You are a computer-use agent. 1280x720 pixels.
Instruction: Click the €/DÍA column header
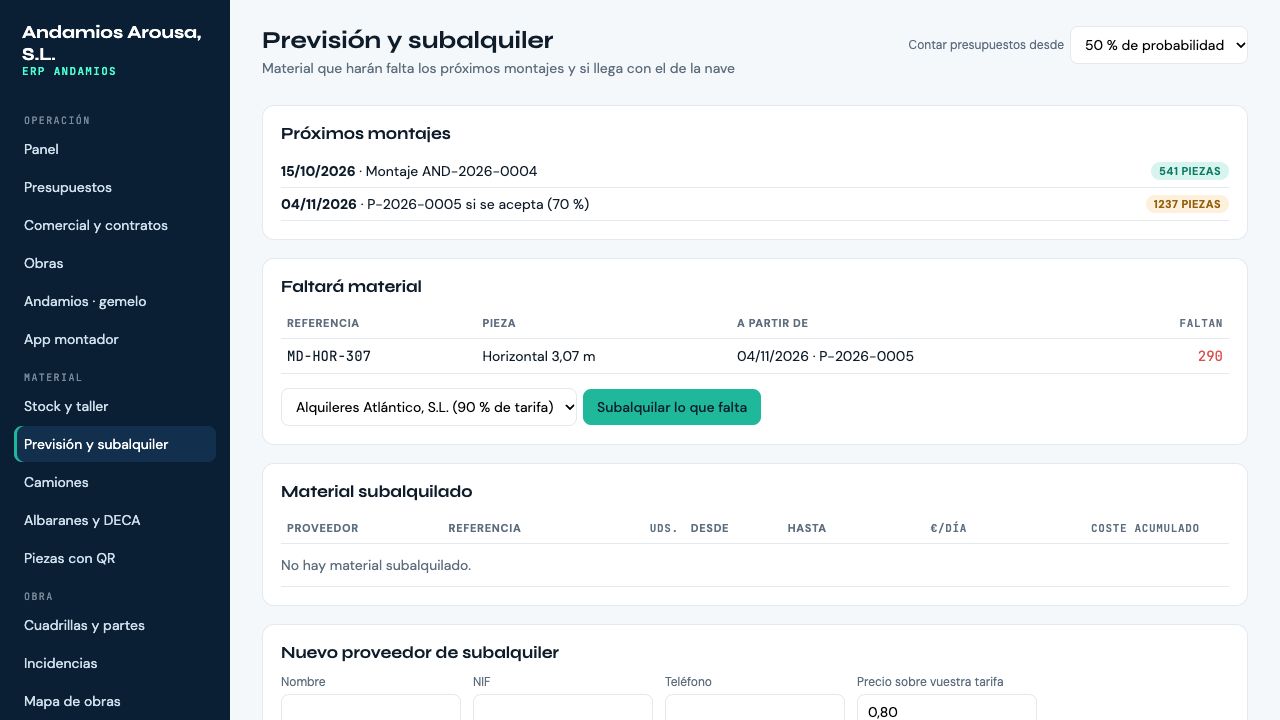tap(948, 528)
